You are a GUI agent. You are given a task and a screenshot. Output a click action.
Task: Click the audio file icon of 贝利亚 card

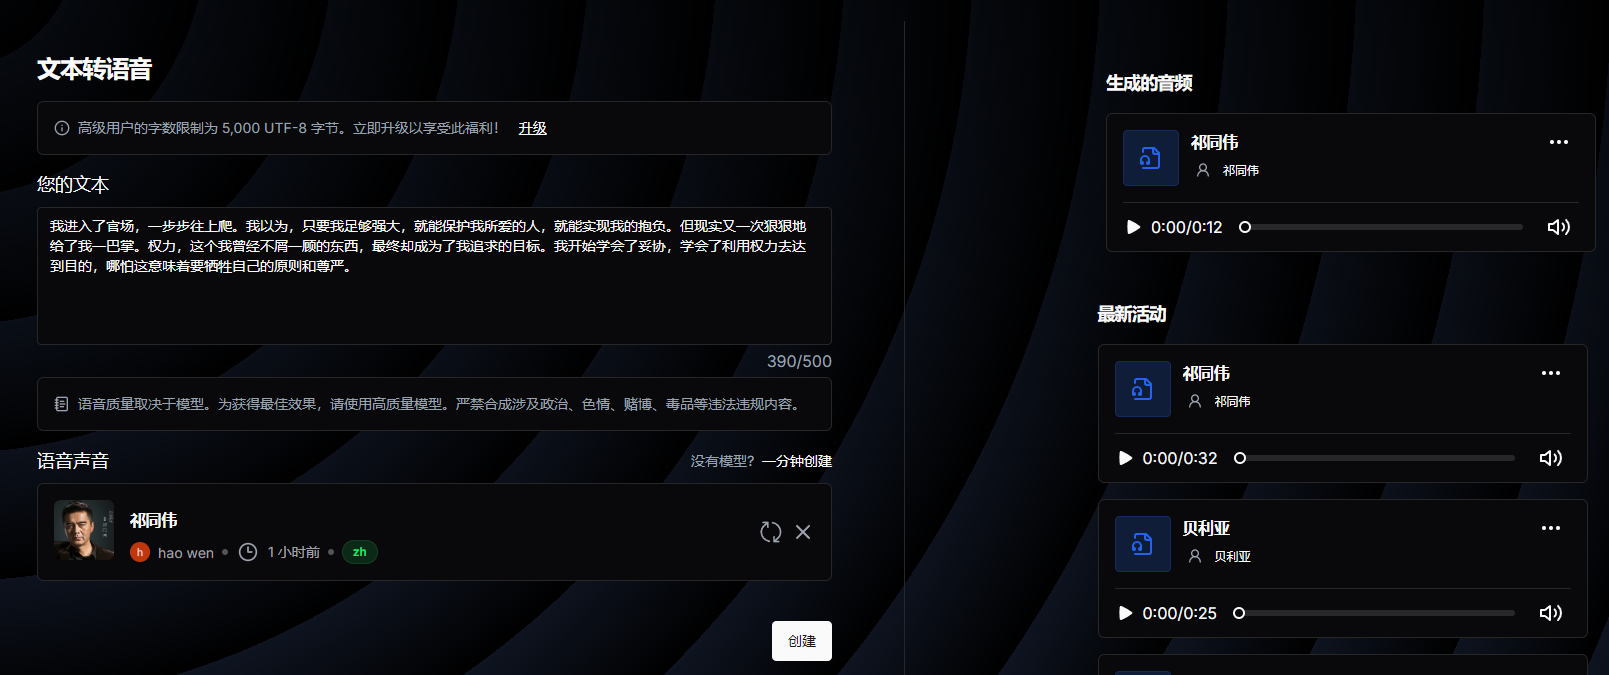coord(1143,544)
